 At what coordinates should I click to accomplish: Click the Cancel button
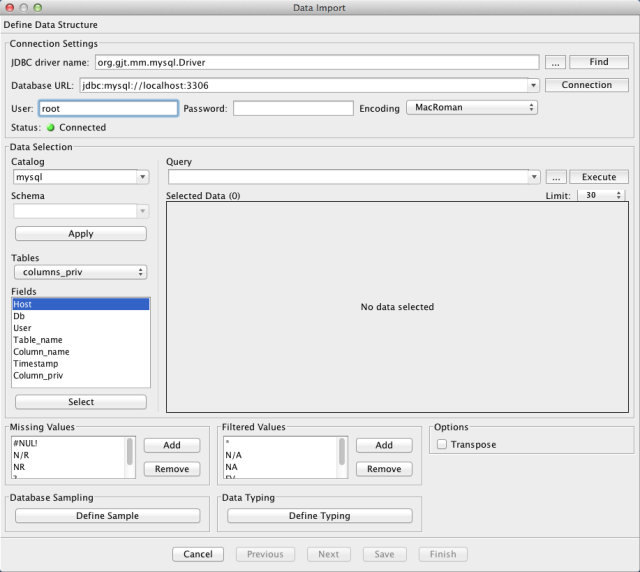198,554
